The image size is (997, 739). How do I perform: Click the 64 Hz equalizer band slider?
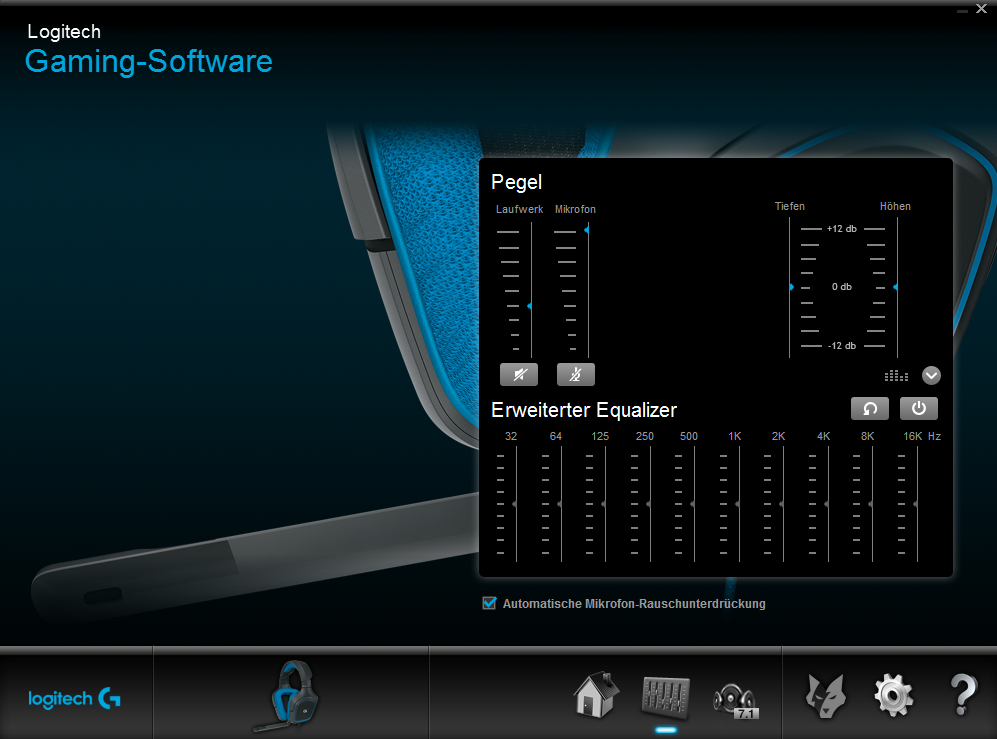click(x=560, y=504)
